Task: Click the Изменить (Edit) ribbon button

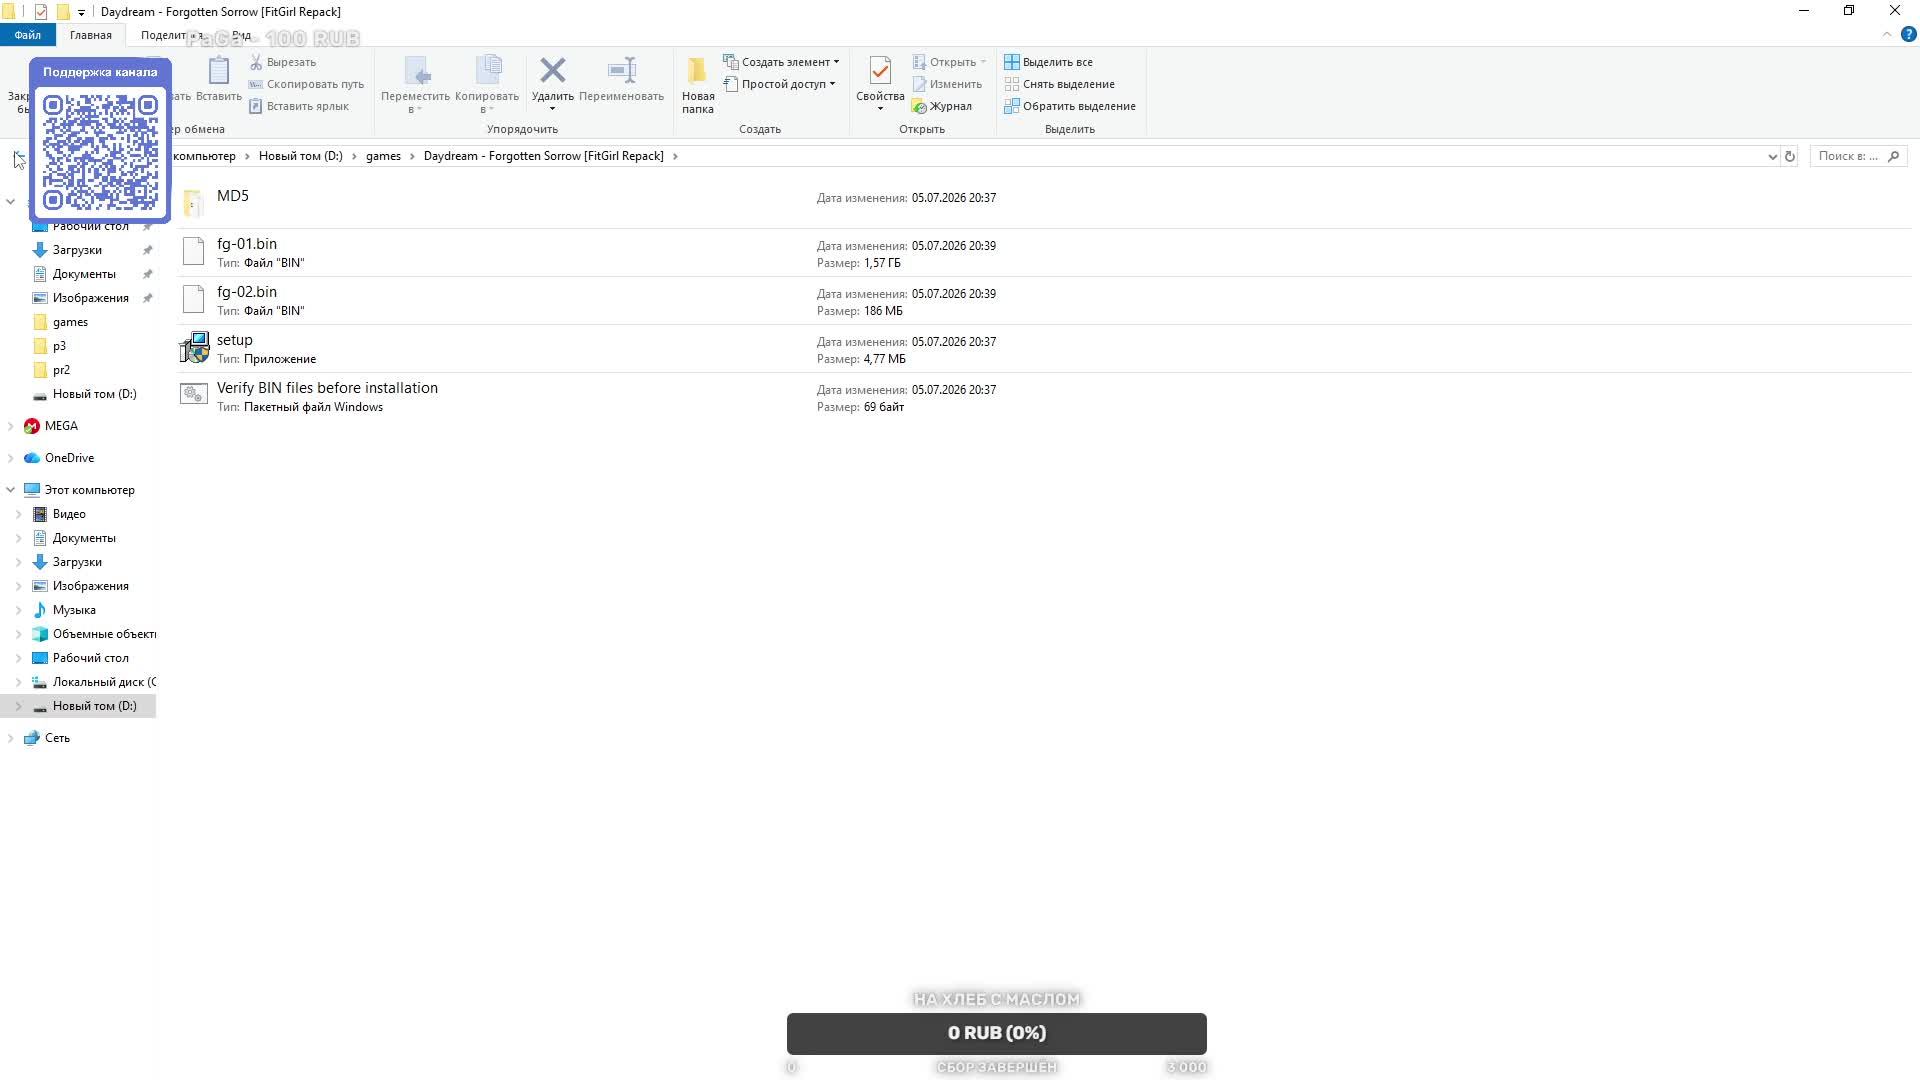Action: coord(947,84)
